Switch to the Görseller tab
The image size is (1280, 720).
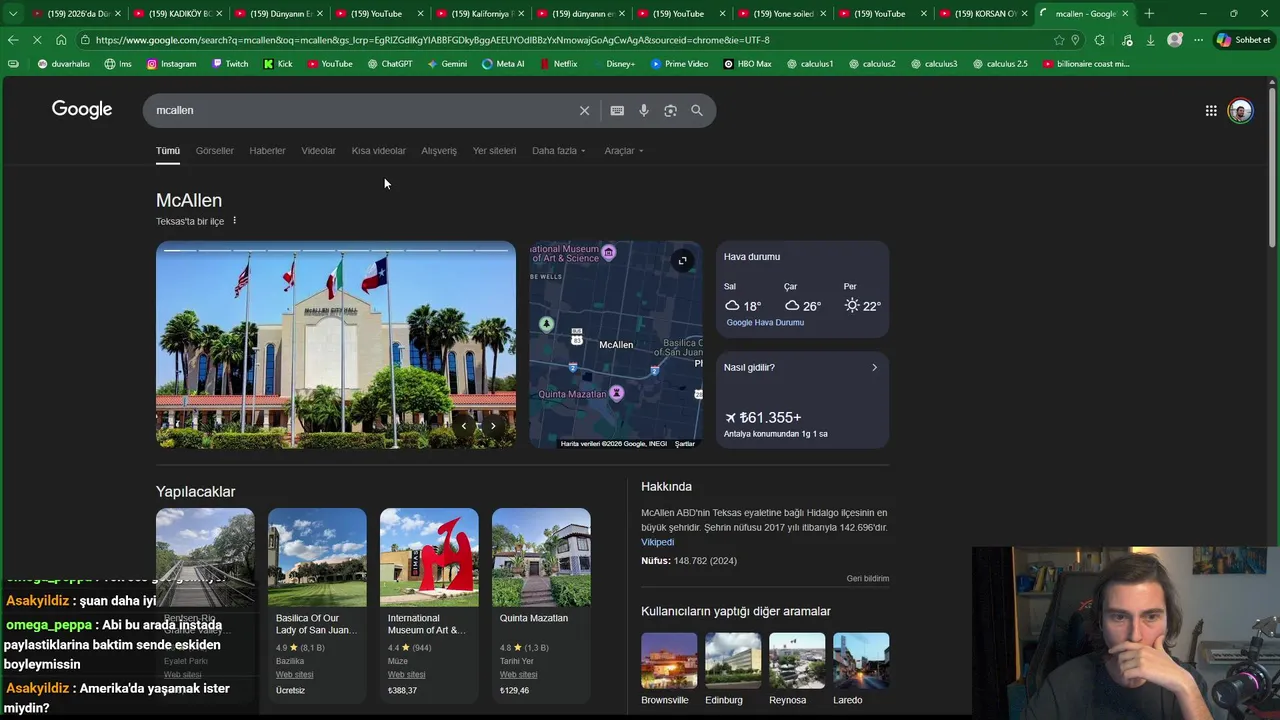(x=215, y=151)
